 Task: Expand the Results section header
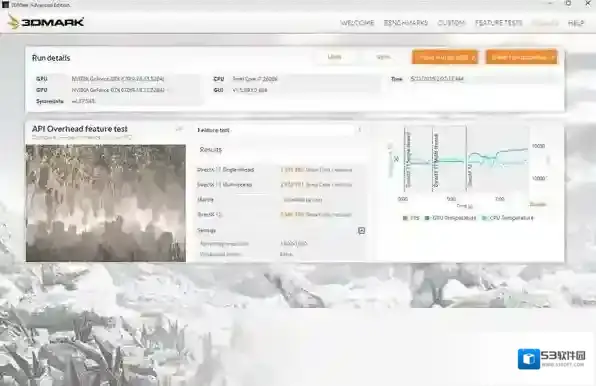211,150
